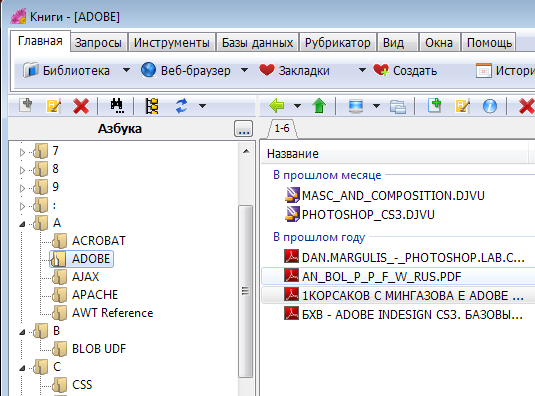Expand folder 9 in tree
The image size is (535, 396).
(x=23, y=188)
